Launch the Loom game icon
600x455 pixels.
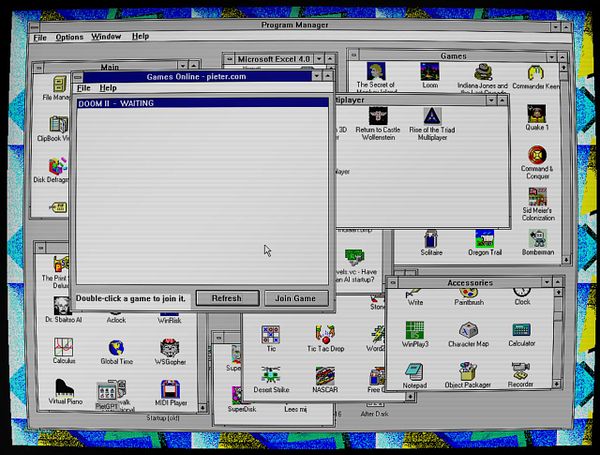430,72
